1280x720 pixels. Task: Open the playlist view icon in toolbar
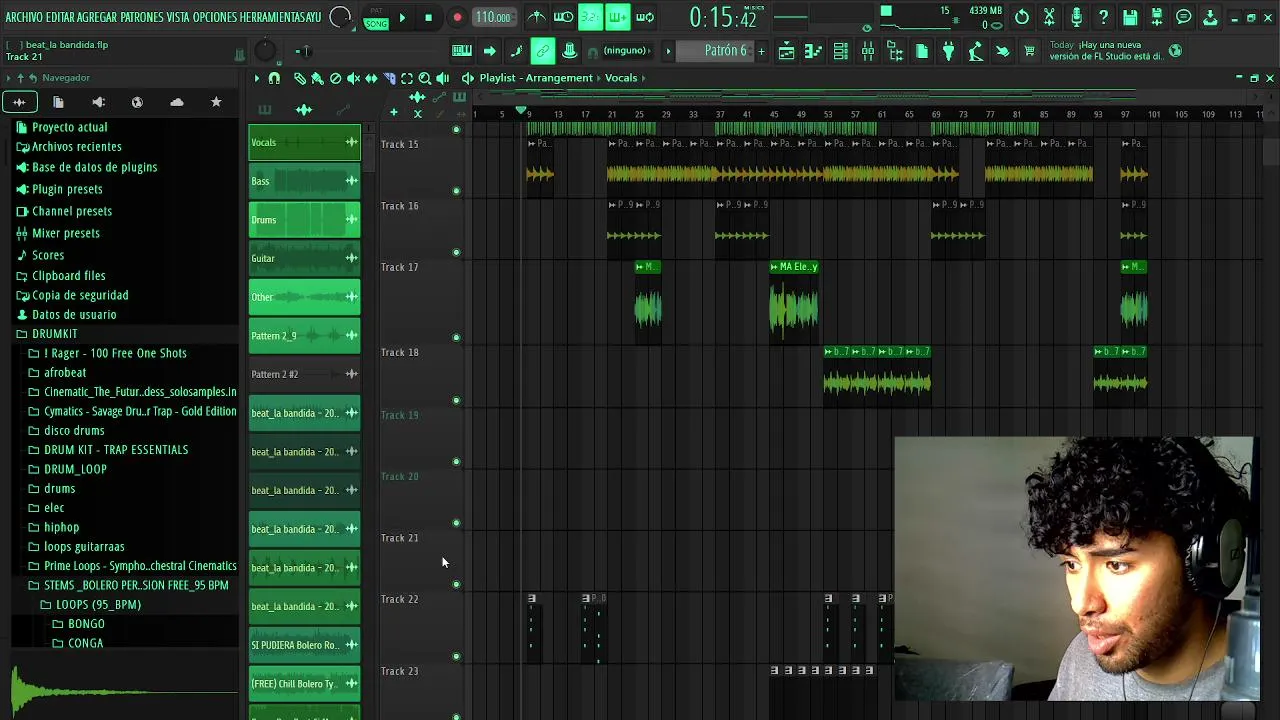[x=786, y=51]
